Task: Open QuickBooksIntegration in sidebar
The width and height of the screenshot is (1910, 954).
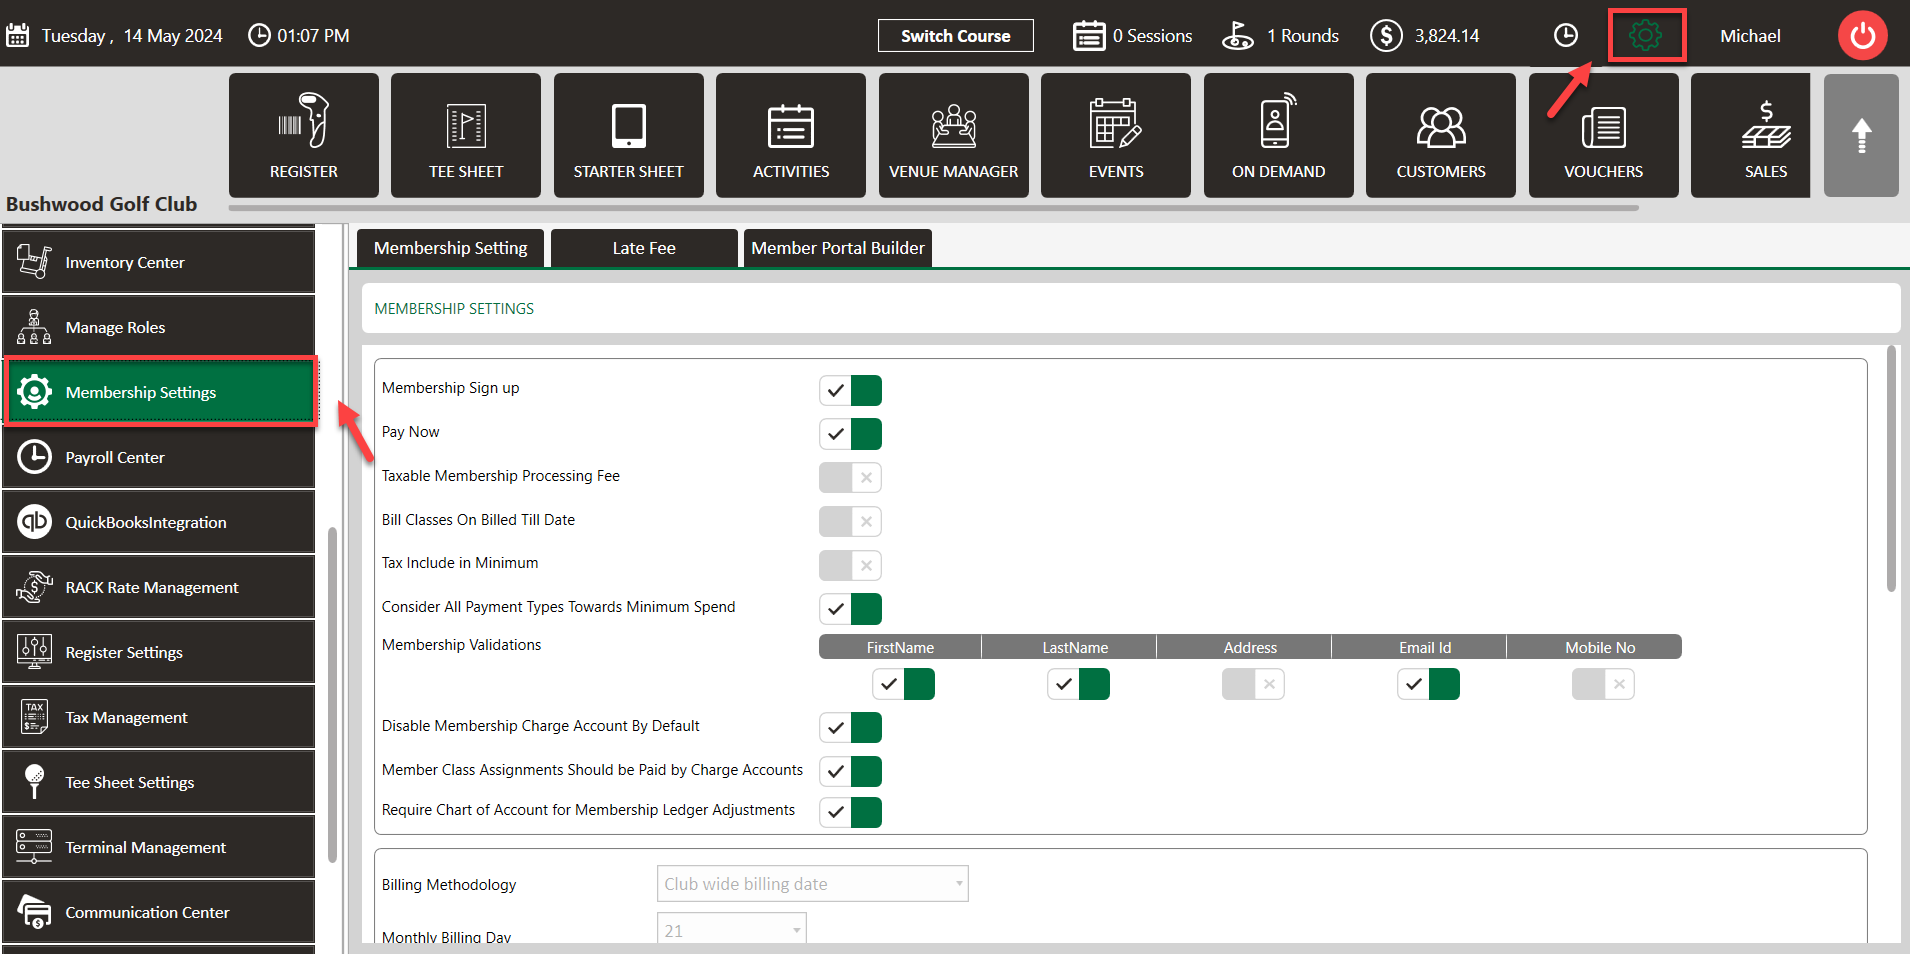Action: point(159,522)
